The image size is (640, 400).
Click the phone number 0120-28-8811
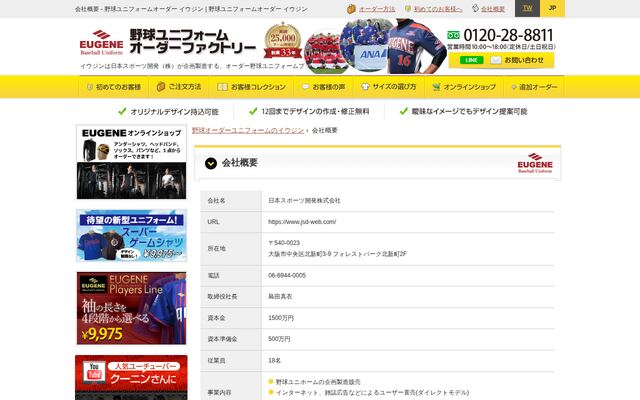click(508, 35)
